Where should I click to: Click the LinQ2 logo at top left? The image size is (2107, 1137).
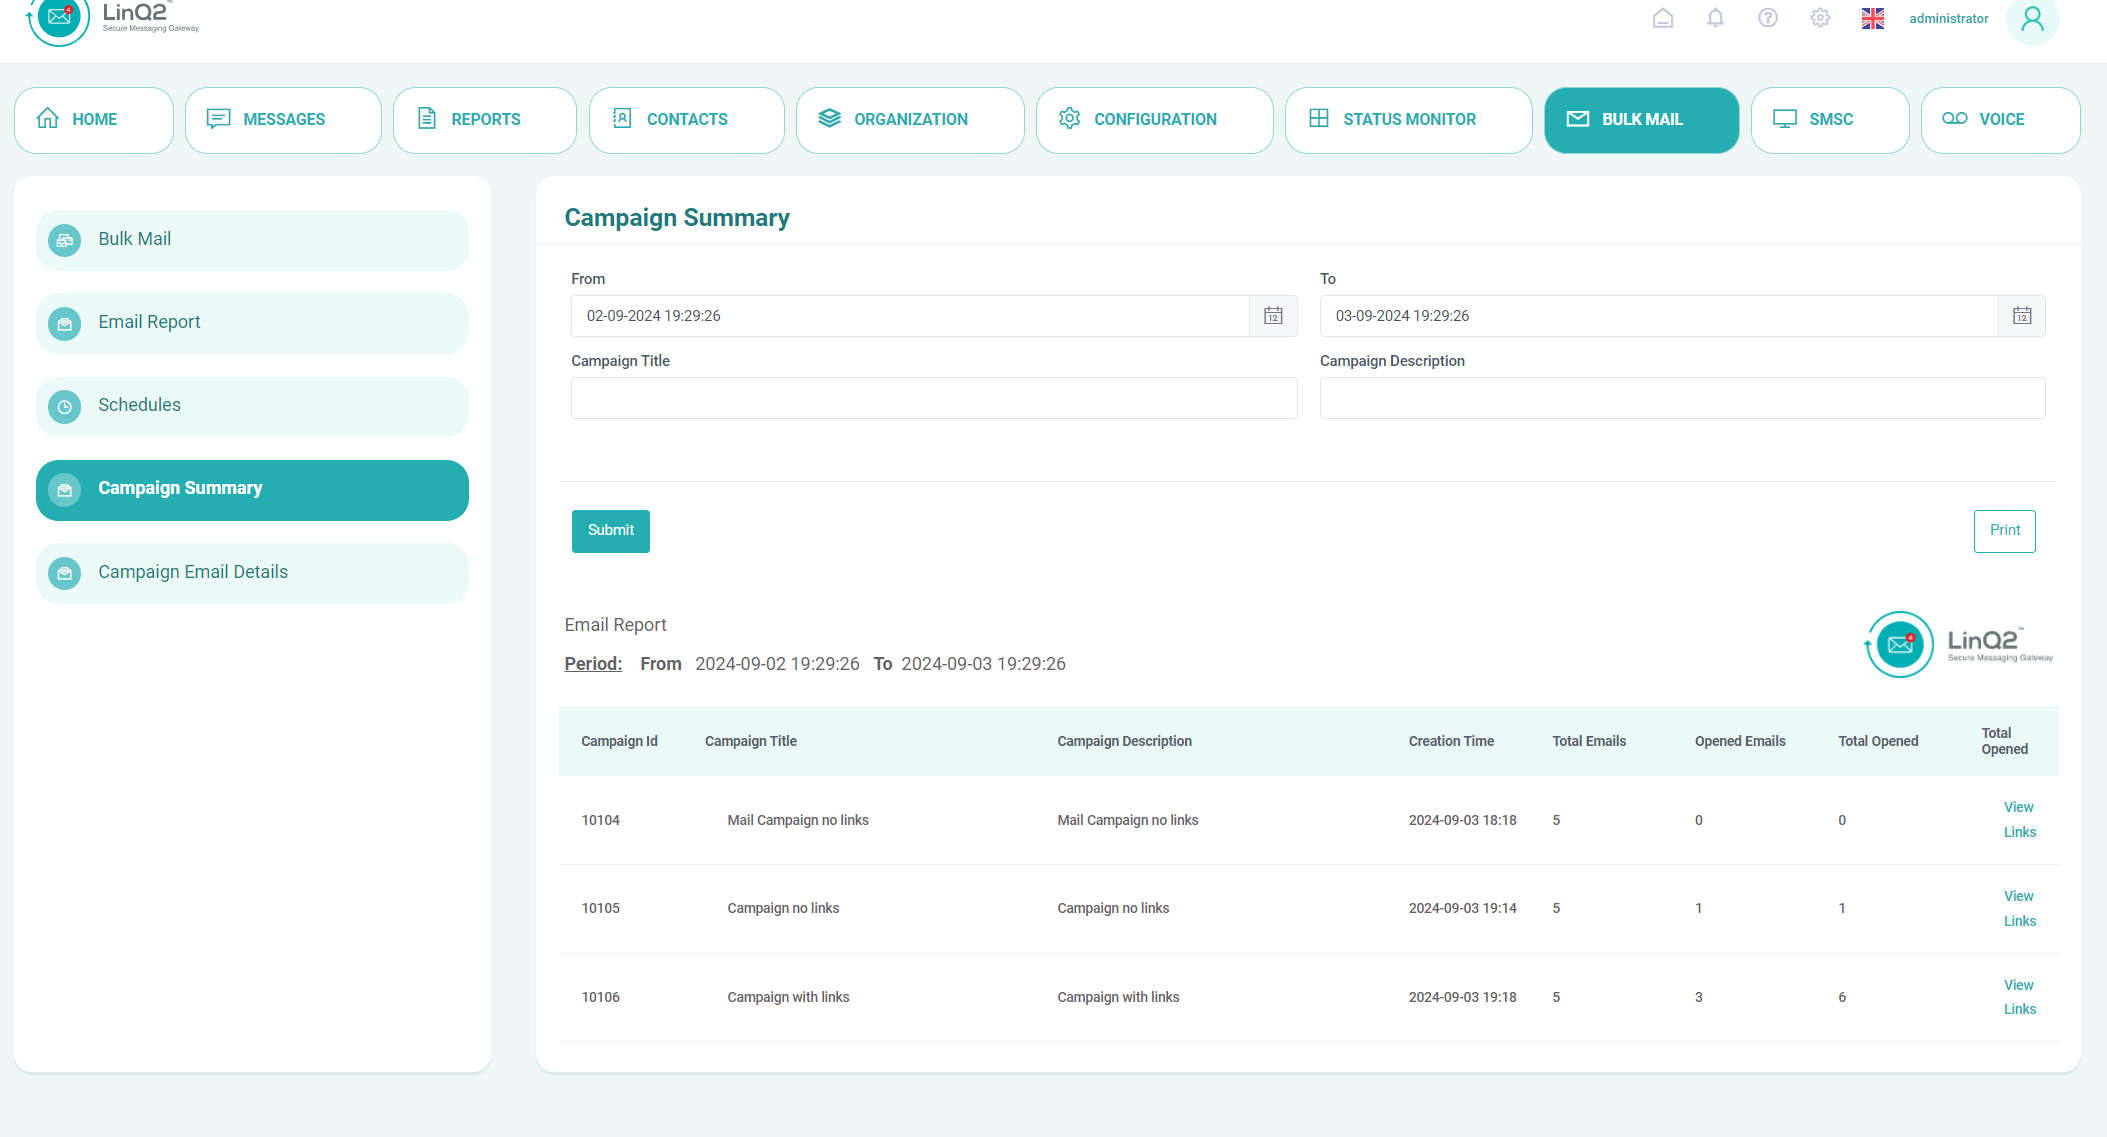click(x=112, y=19)
